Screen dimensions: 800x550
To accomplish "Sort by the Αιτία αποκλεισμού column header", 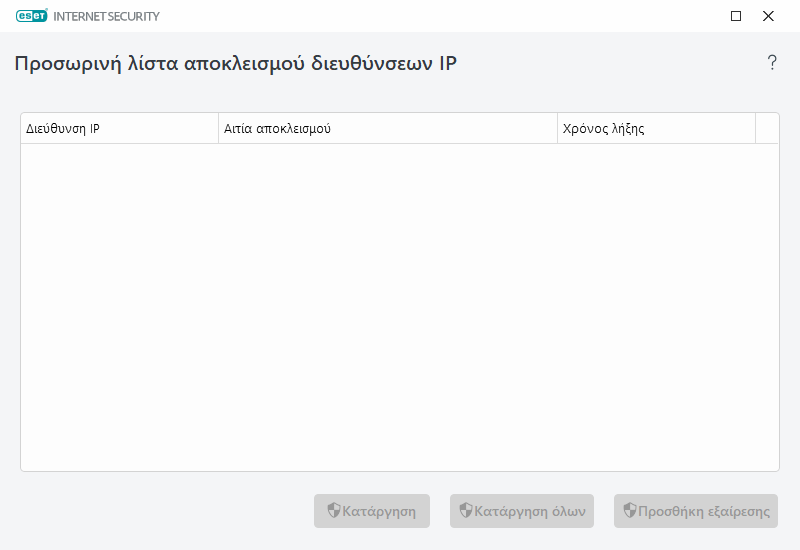I will pos(387,129).
